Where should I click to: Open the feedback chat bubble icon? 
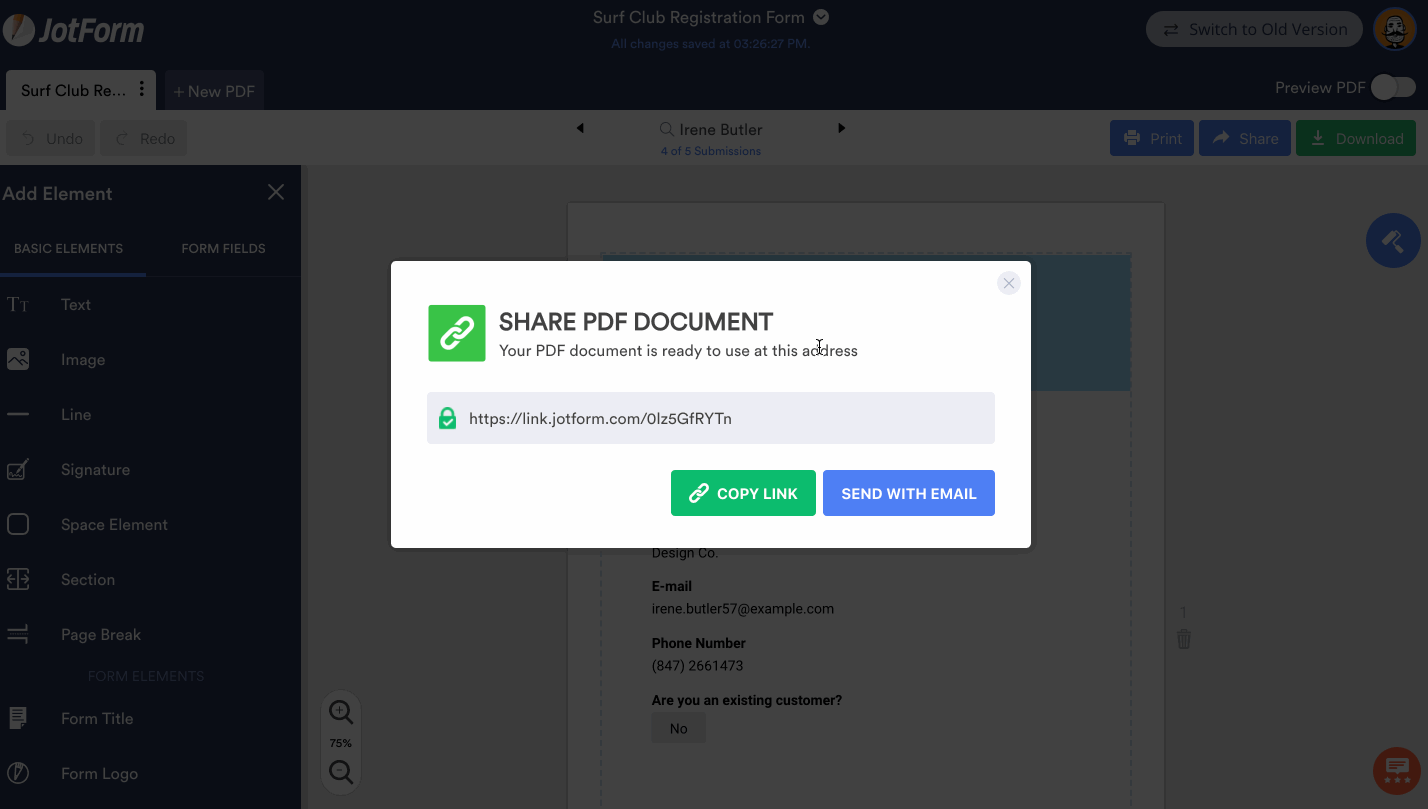click(1397, 772)
